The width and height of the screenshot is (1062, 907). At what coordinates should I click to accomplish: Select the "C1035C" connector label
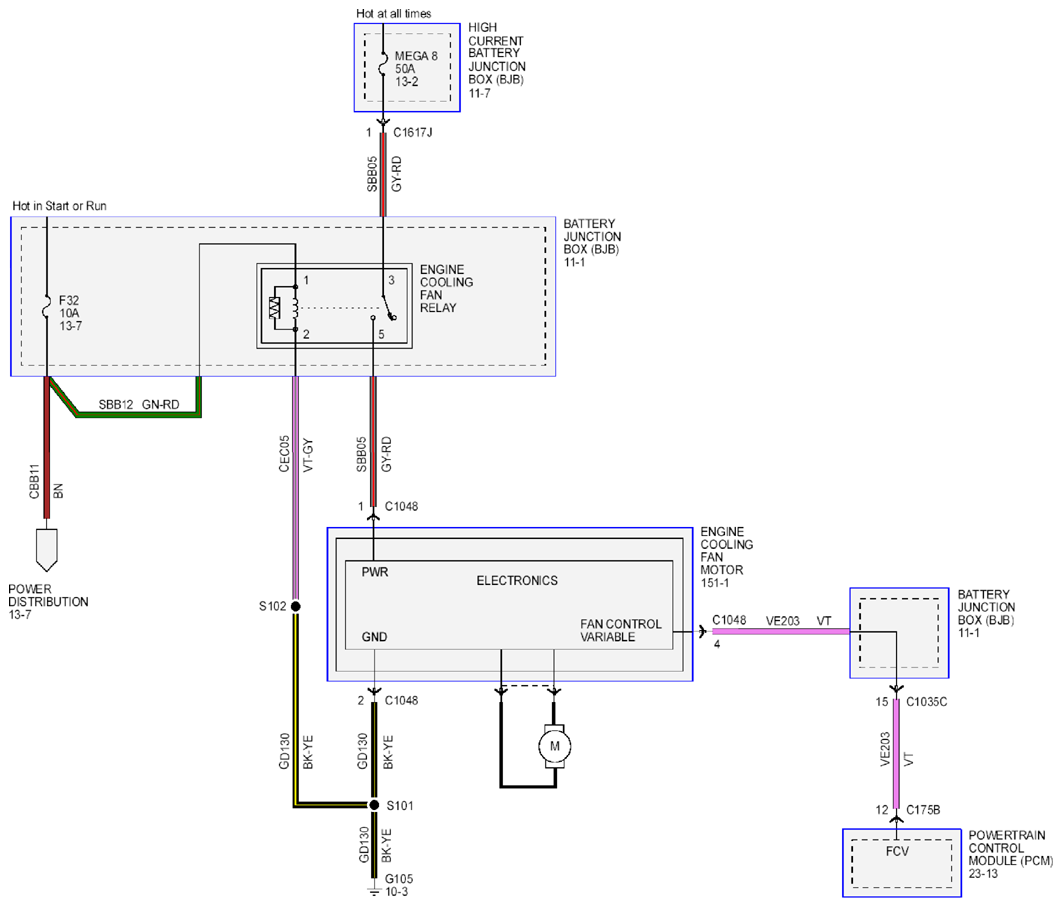click(x=927, y=702)
